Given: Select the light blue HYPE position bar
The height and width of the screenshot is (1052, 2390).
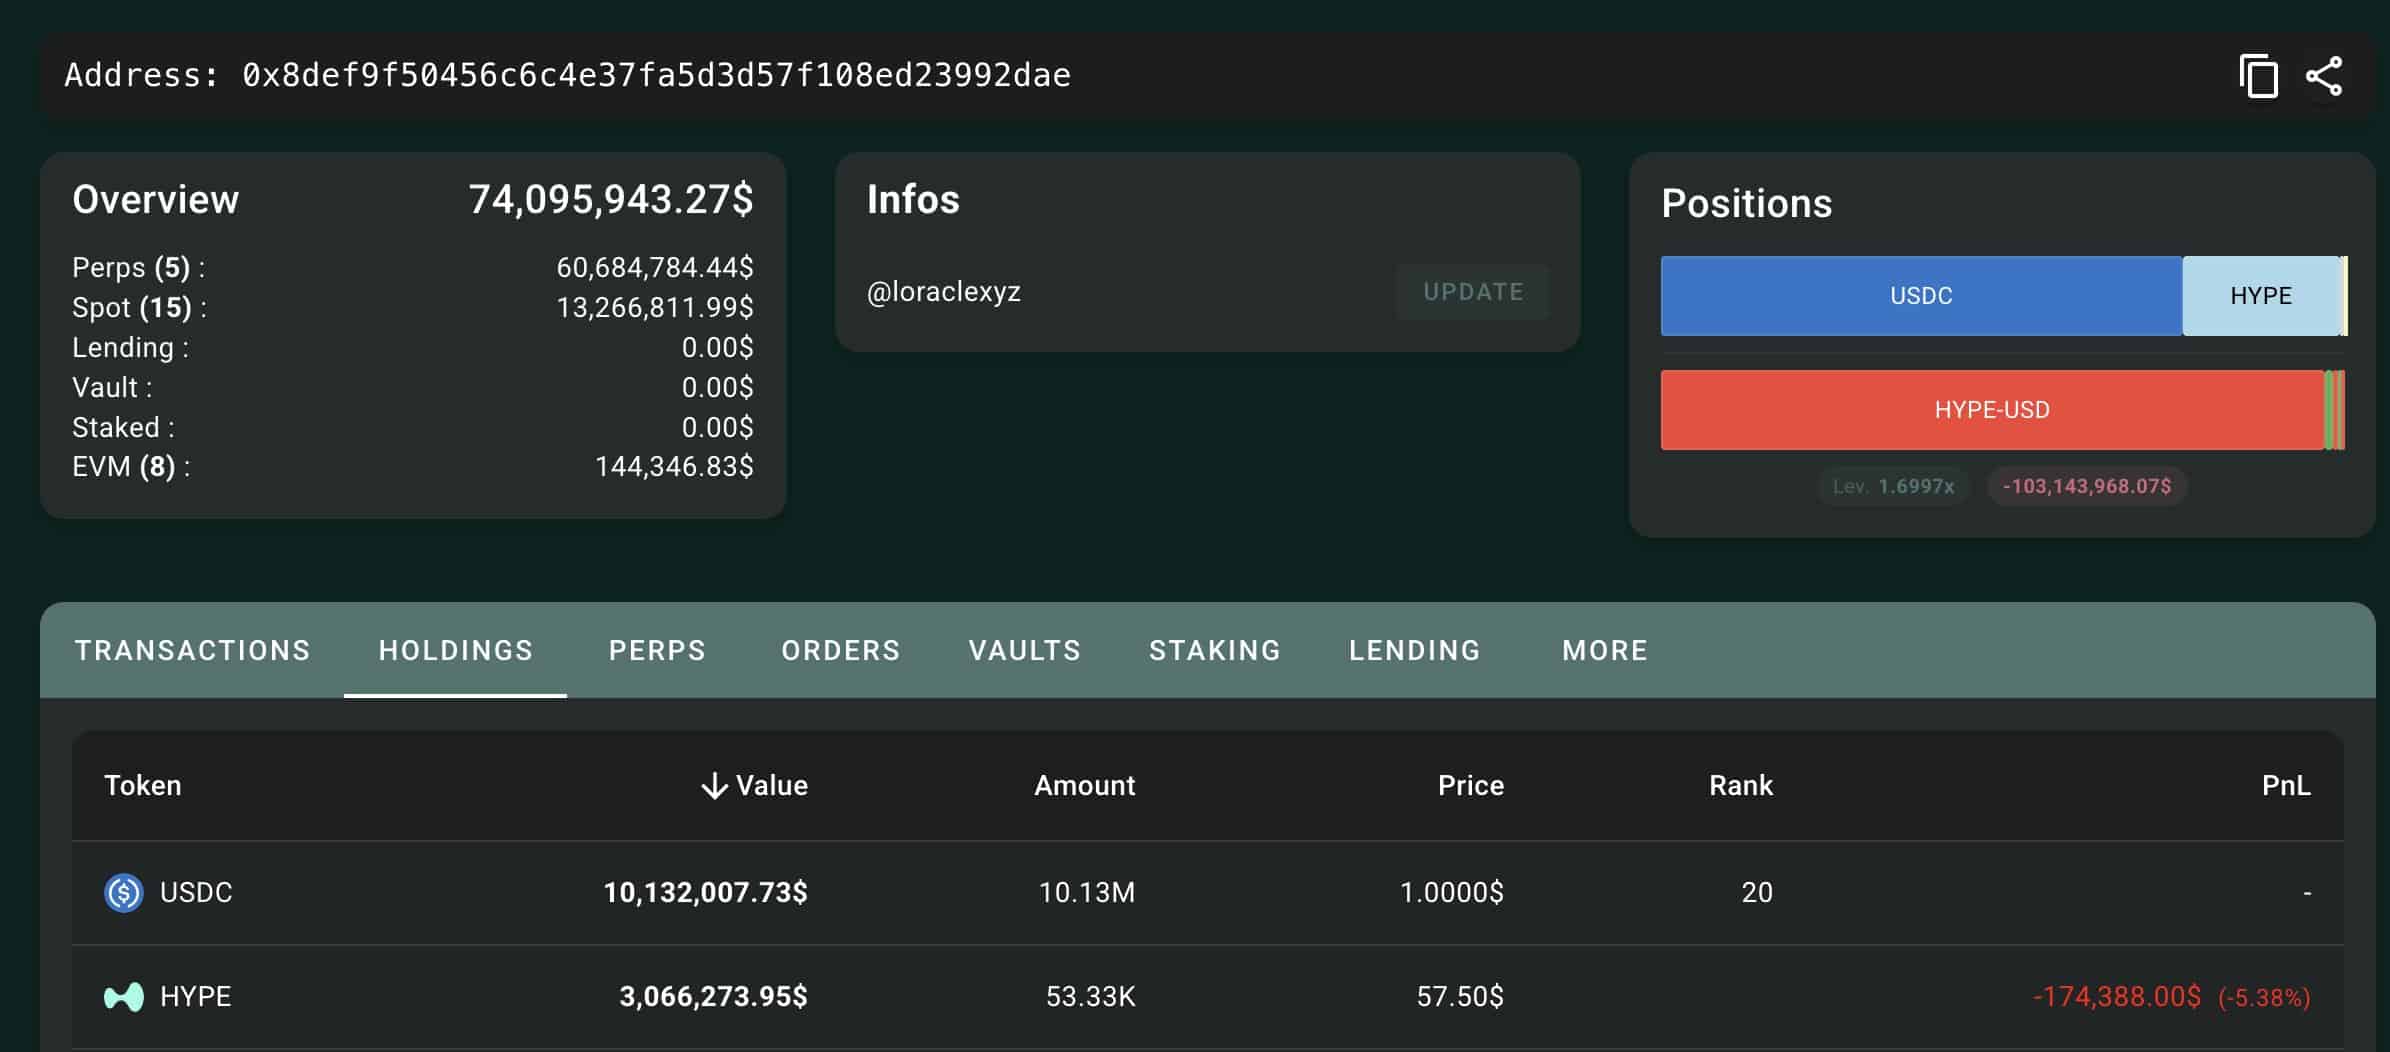Looking at the screenshot, I should coord(2261,296).
